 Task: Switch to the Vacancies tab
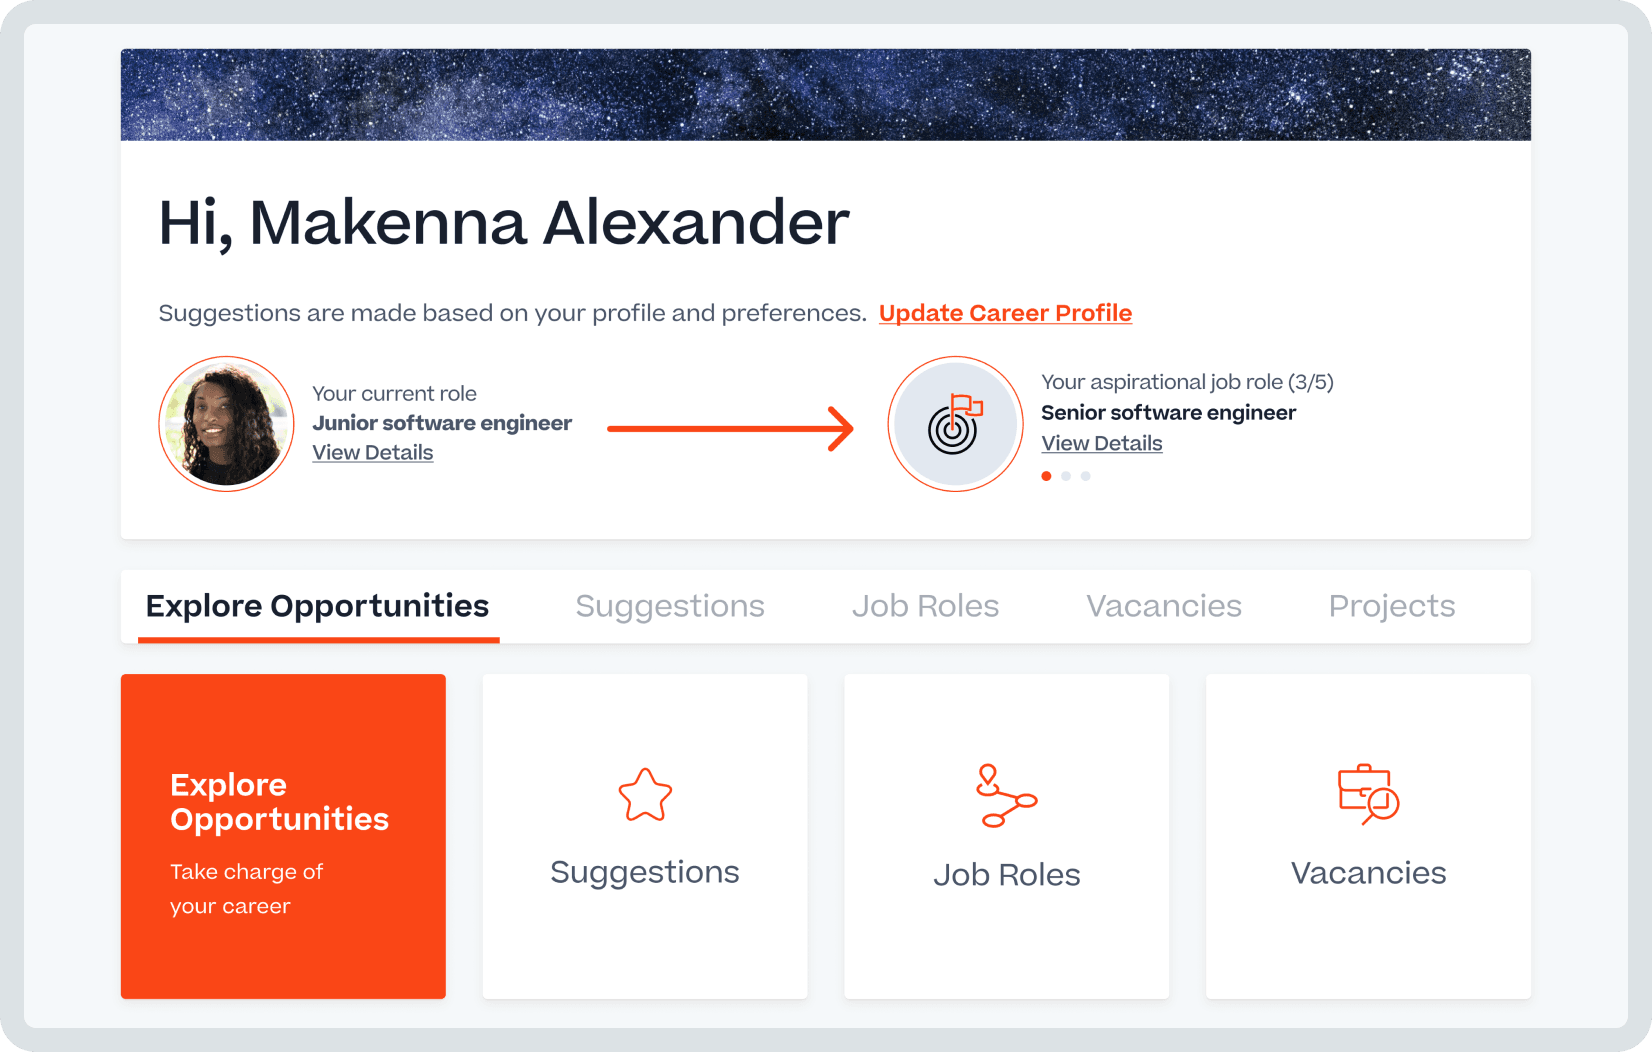1163,606
